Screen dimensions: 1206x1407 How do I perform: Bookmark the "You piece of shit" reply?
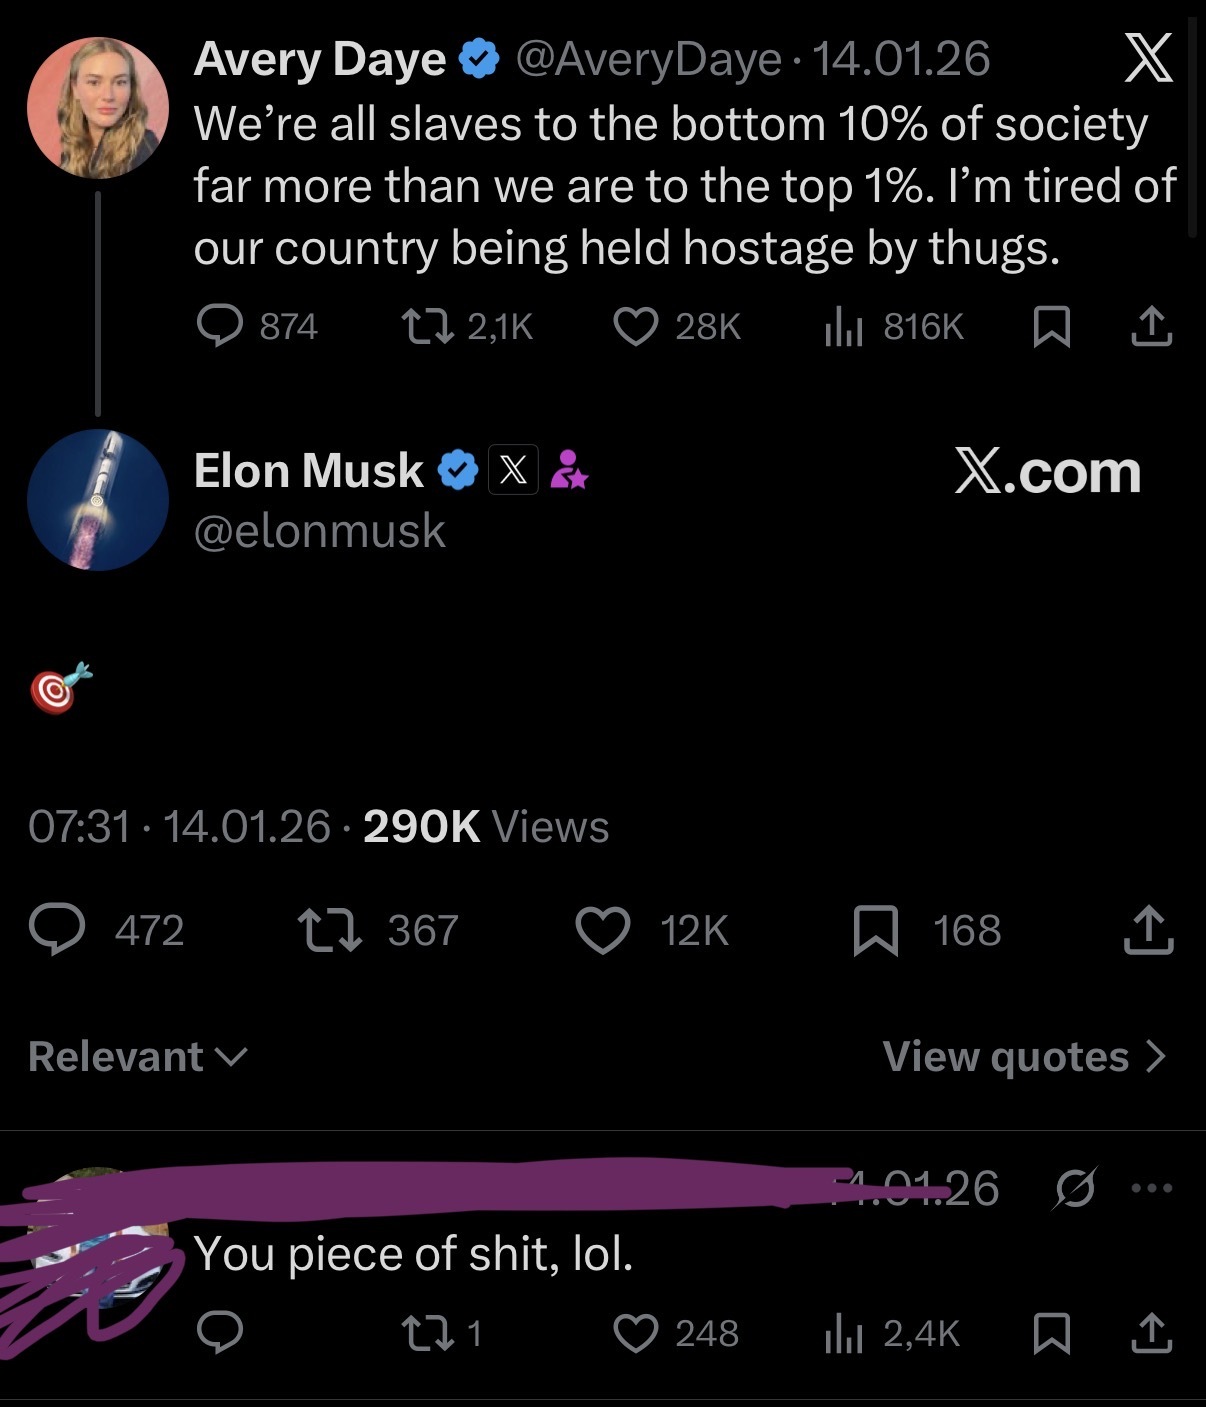click(1051, 1333)
